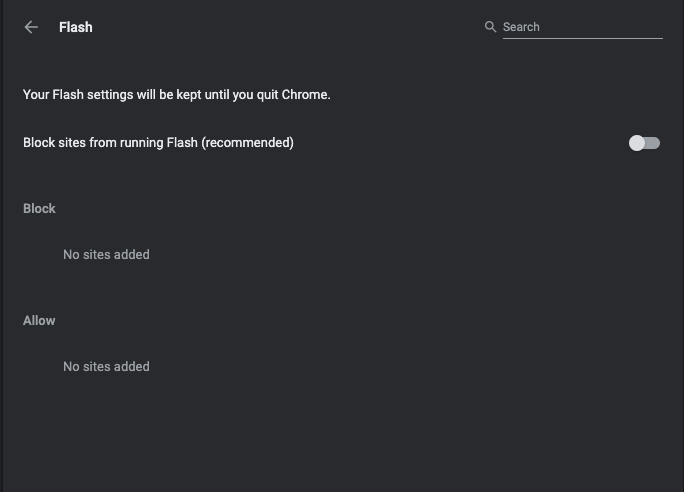
Task: Click the gray knob of the Flash toggle
Action: (637, 143)
